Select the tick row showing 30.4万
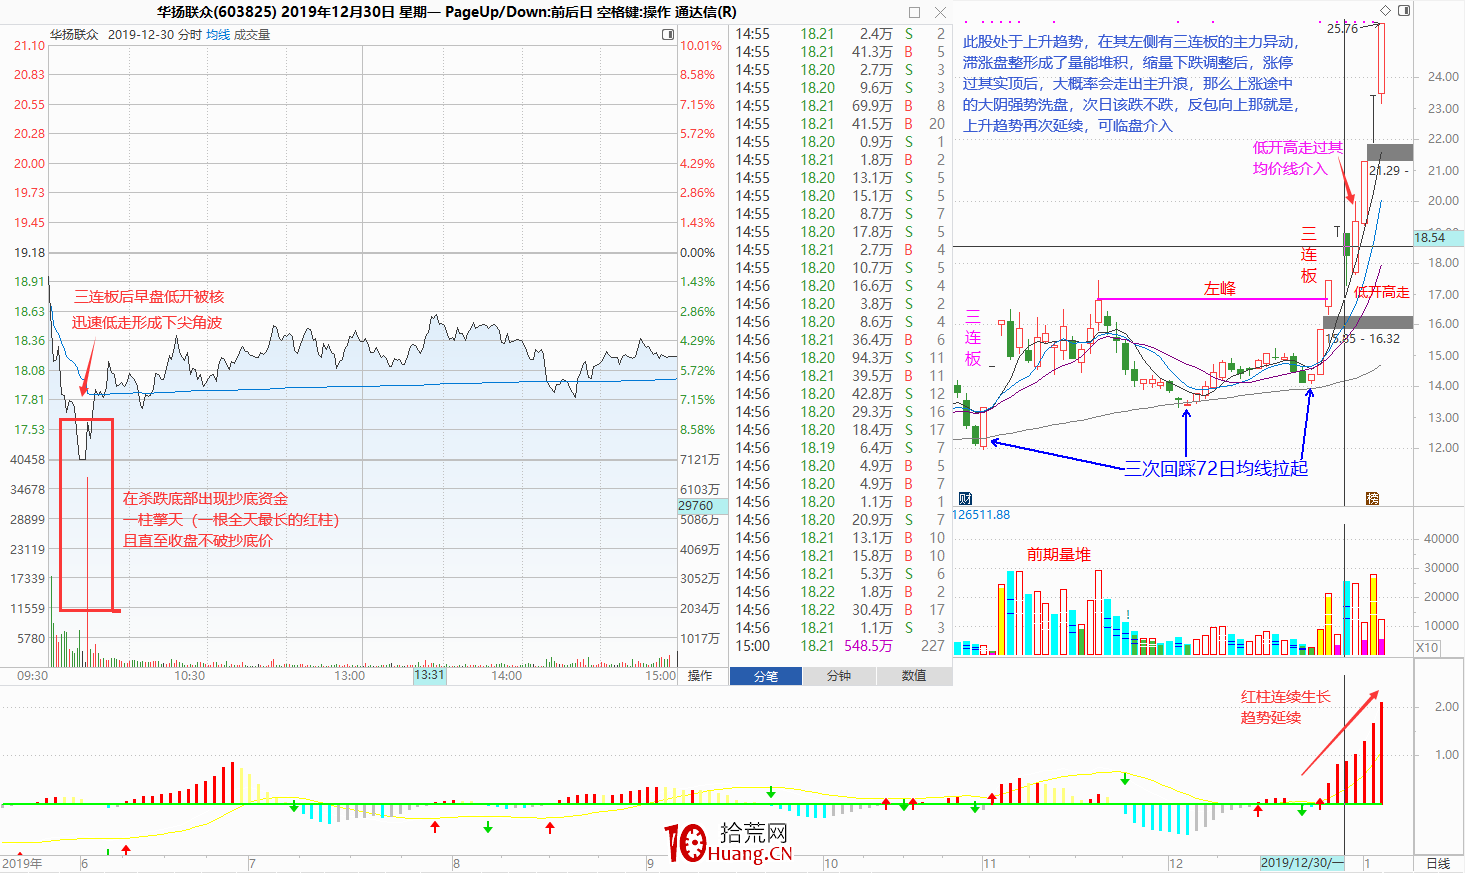 (840, 610)
